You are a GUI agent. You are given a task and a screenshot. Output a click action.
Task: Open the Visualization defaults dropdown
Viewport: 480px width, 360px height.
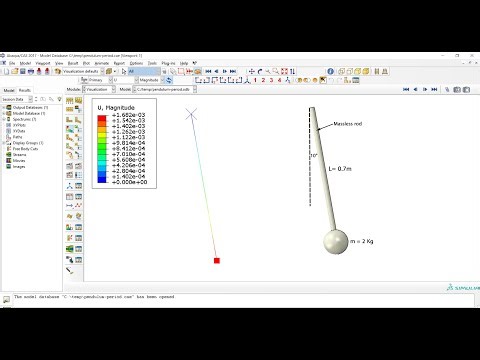[x=102, y=71]
